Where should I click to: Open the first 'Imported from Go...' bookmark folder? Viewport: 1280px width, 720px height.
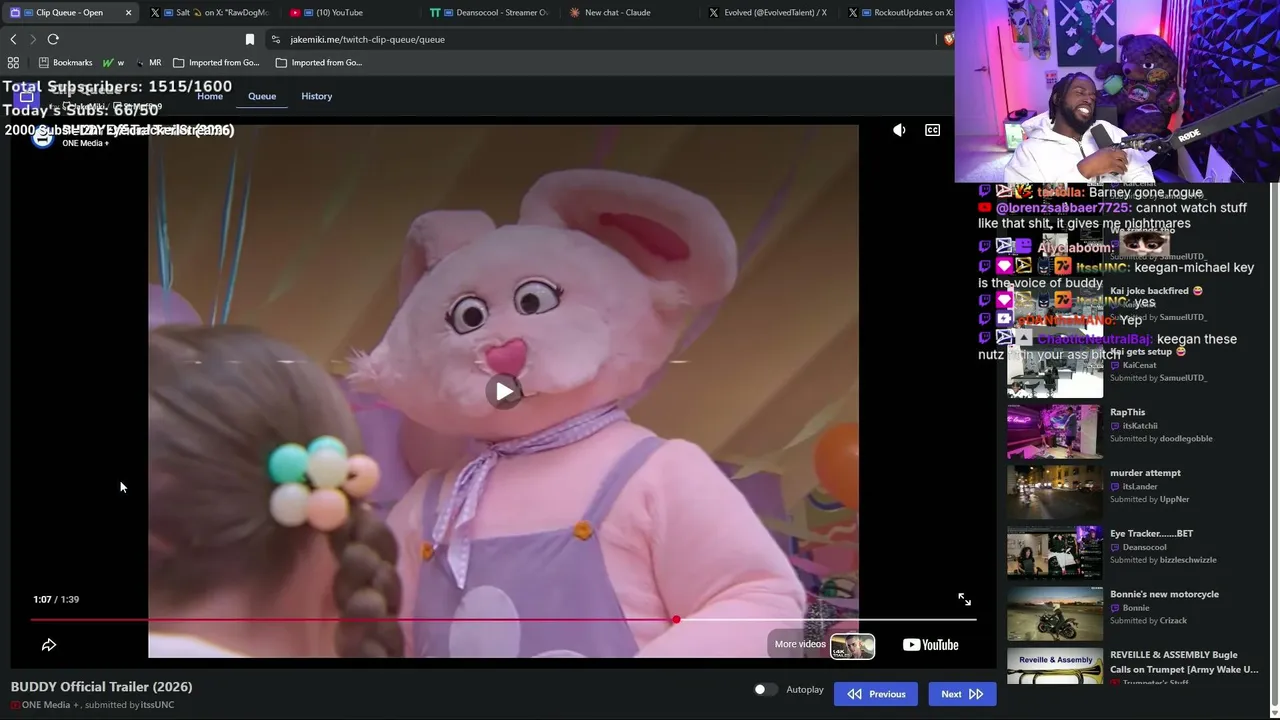[216, 62]
